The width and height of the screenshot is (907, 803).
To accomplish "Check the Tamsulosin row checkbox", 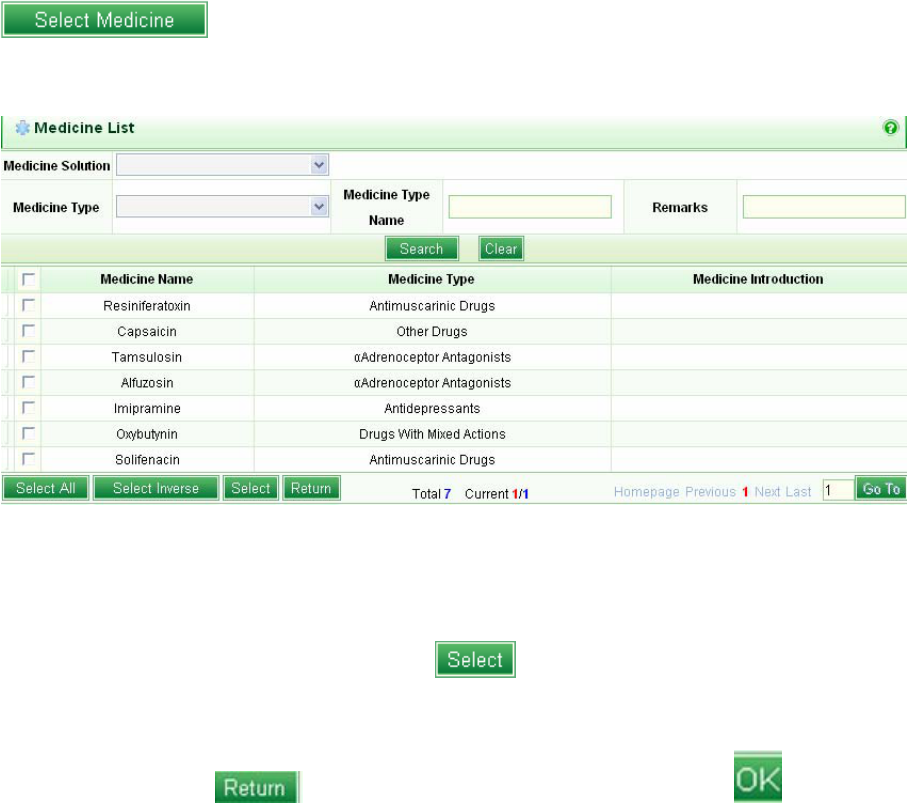I will (x=28, y=356).
